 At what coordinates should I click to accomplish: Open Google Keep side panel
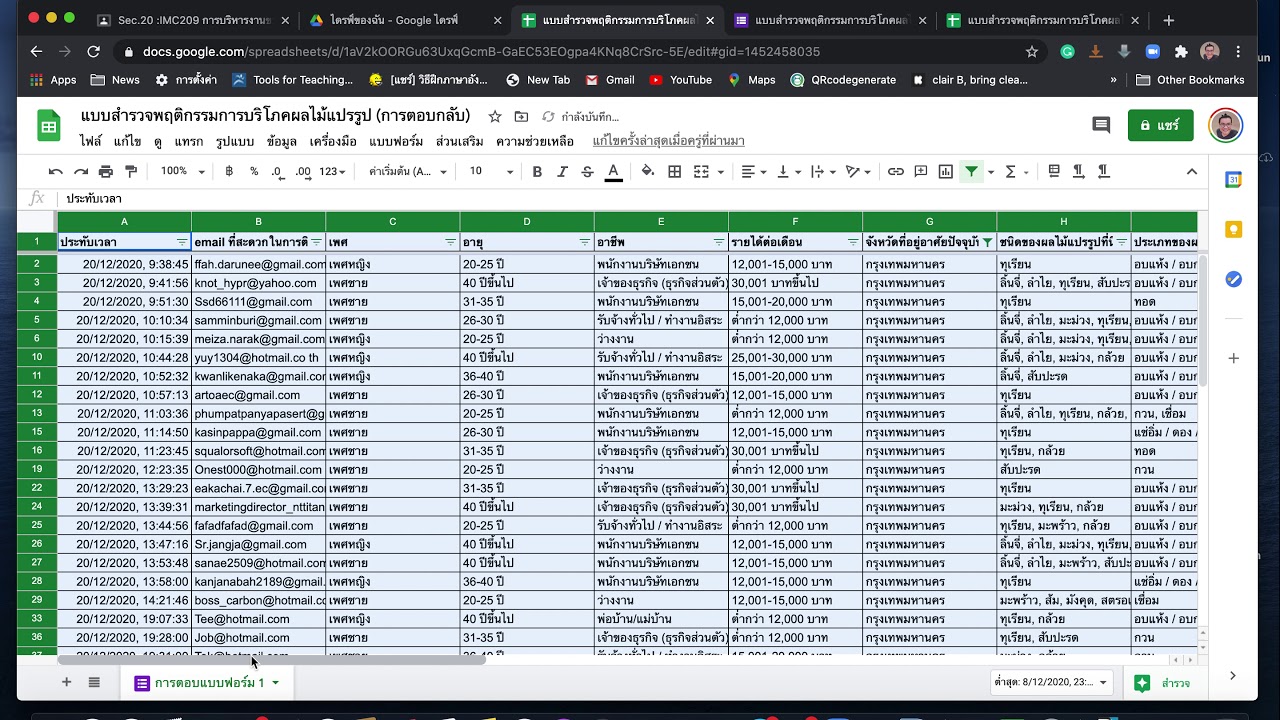[x=1234, y=230]
